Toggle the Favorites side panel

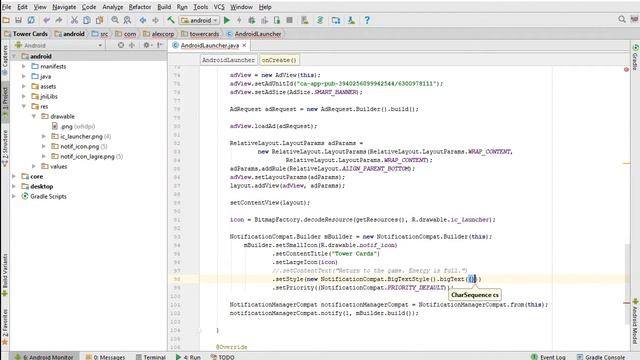[x=5, y=327]
